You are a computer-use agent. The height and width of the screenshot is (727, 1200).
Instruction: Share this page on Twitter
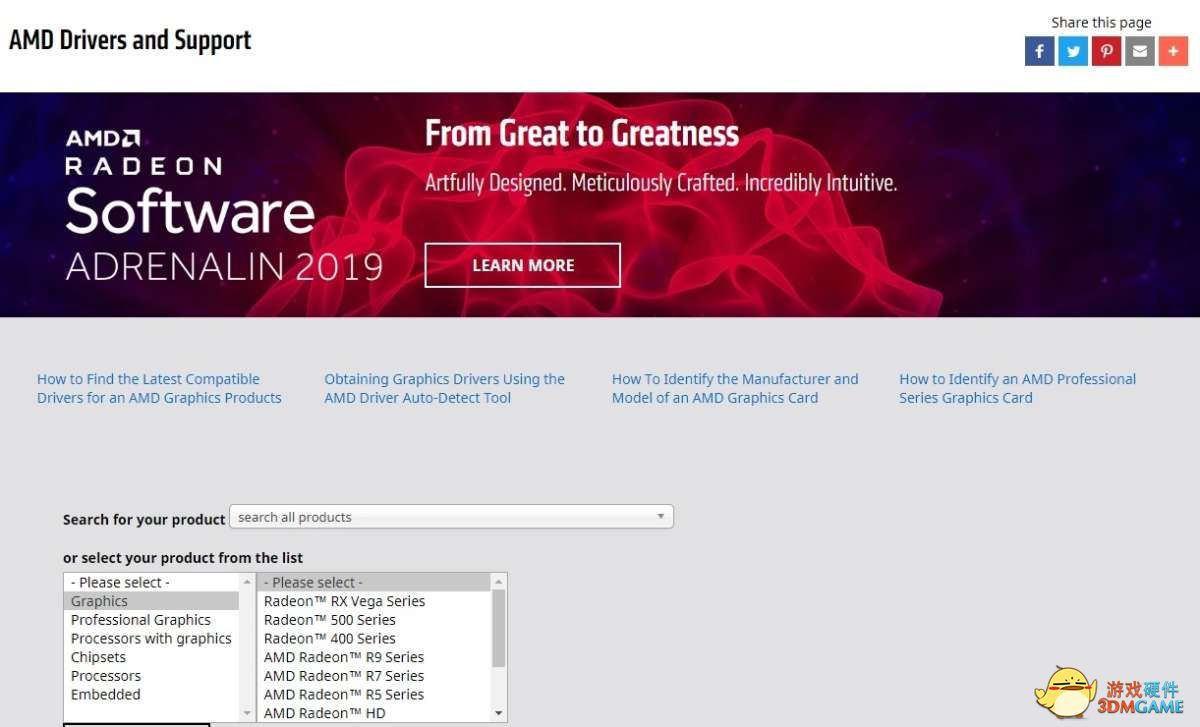[x=1073, y=51]
